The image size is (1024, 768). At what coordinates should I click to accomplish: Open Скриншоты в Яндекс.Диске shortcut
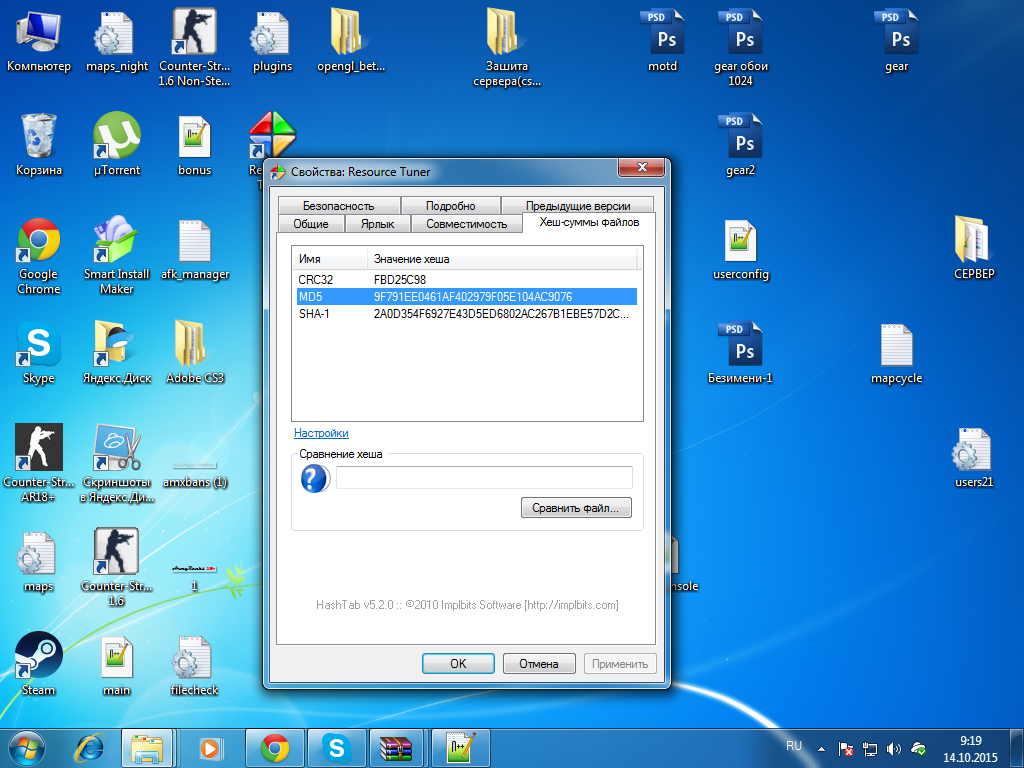pos(117,463)
